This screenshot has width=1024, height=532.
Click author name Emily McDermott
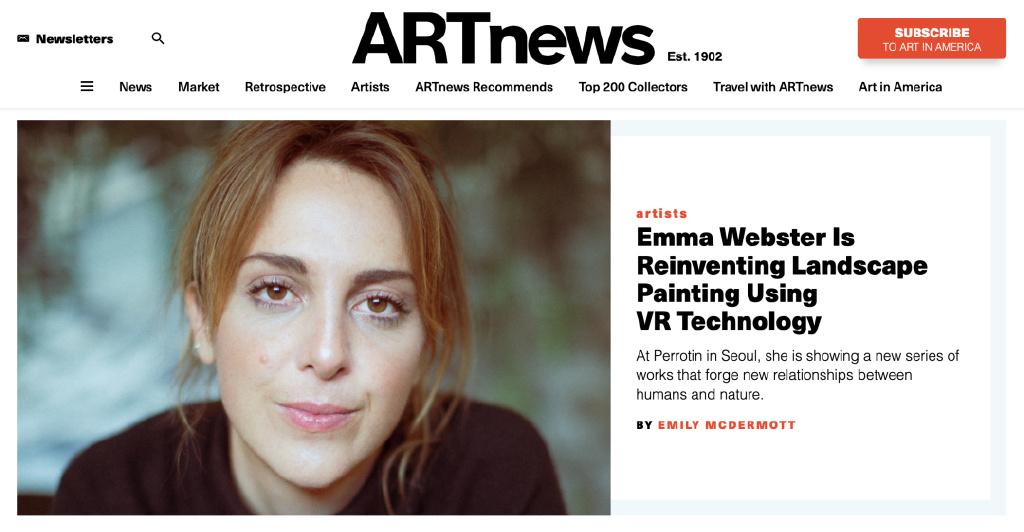tap(727, 425)
